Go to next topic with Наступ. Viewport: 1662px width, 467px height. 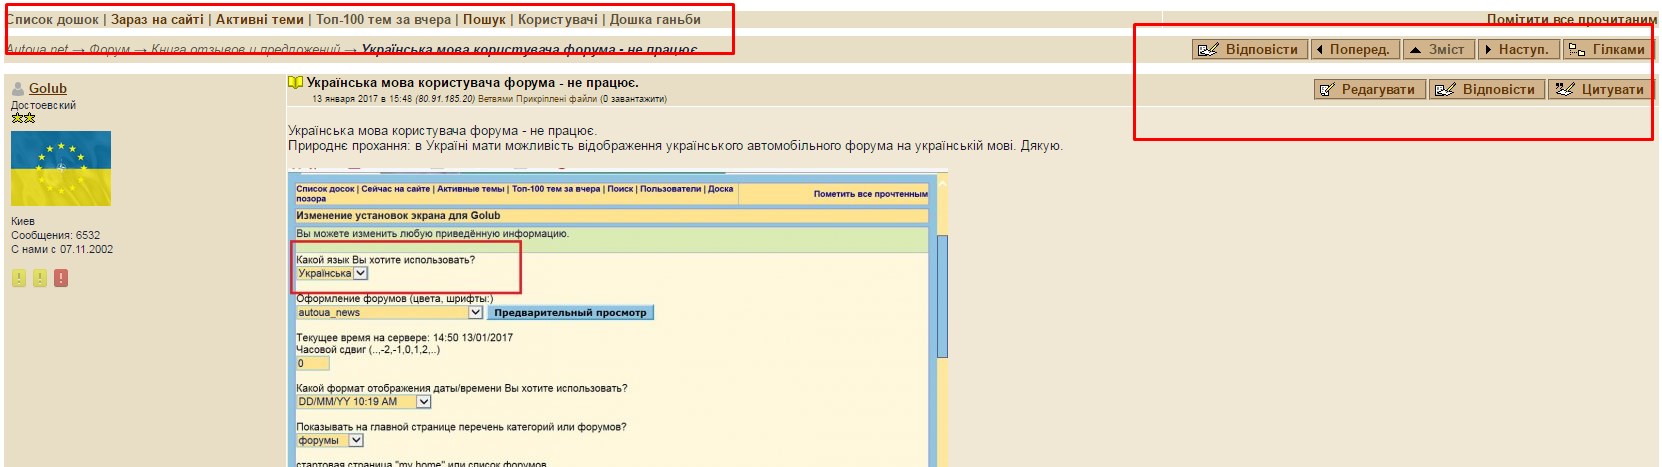point(1517,49)
